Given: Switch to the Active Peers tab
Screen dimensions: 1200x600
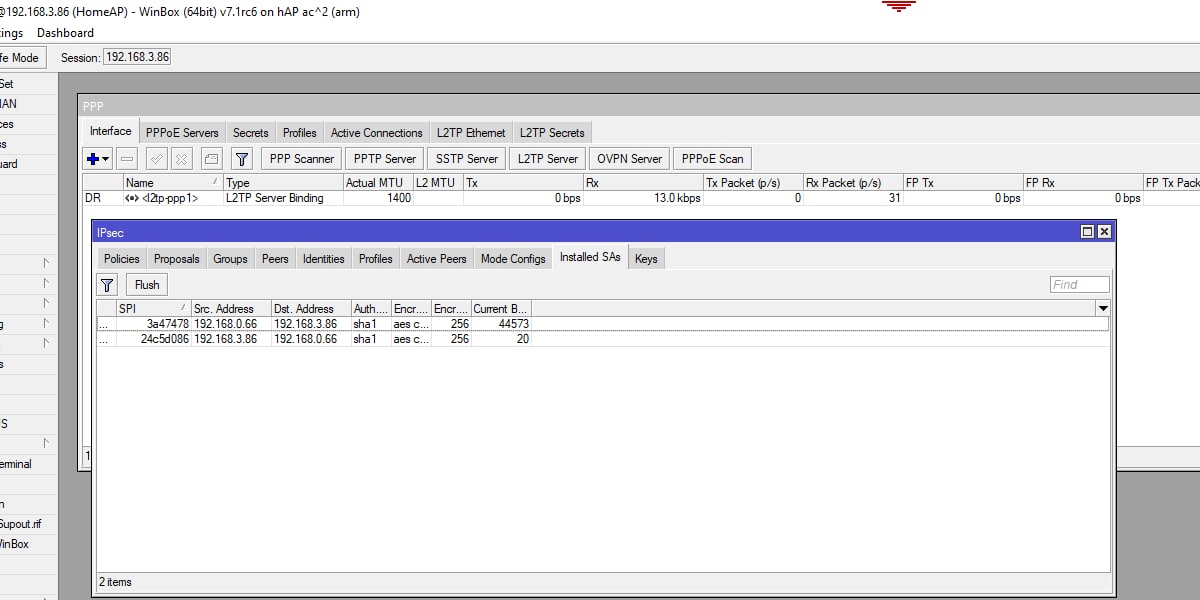Looking at the screenshot, I should 436,258.
